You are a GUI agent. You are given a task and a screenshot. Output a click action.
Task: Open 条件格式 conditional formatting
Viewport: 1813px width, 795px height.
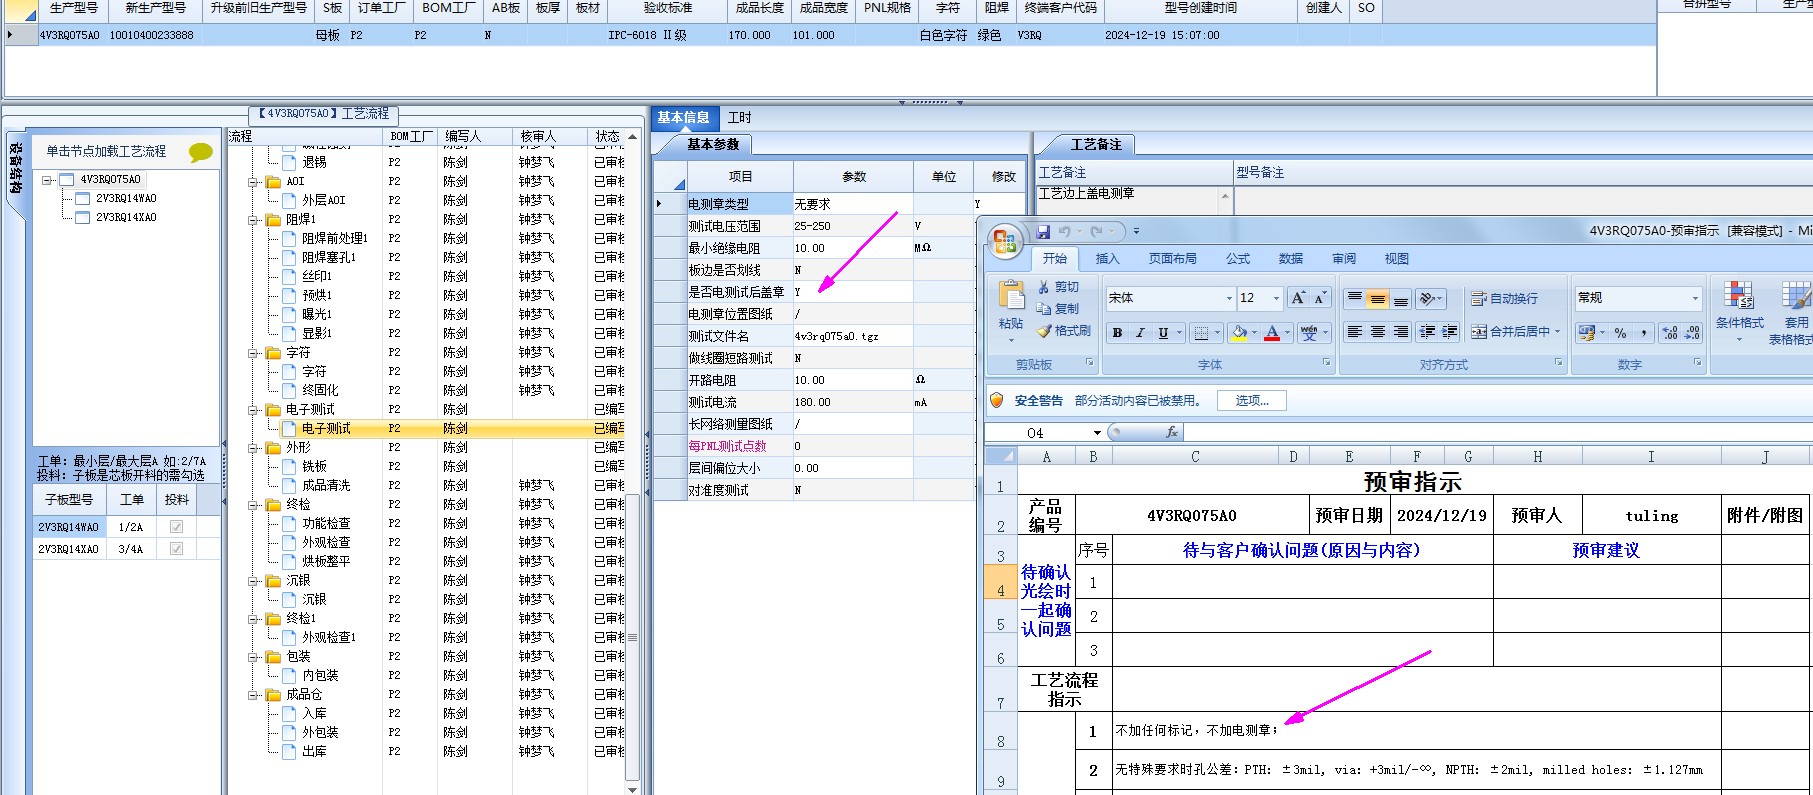coord(1739,310)
